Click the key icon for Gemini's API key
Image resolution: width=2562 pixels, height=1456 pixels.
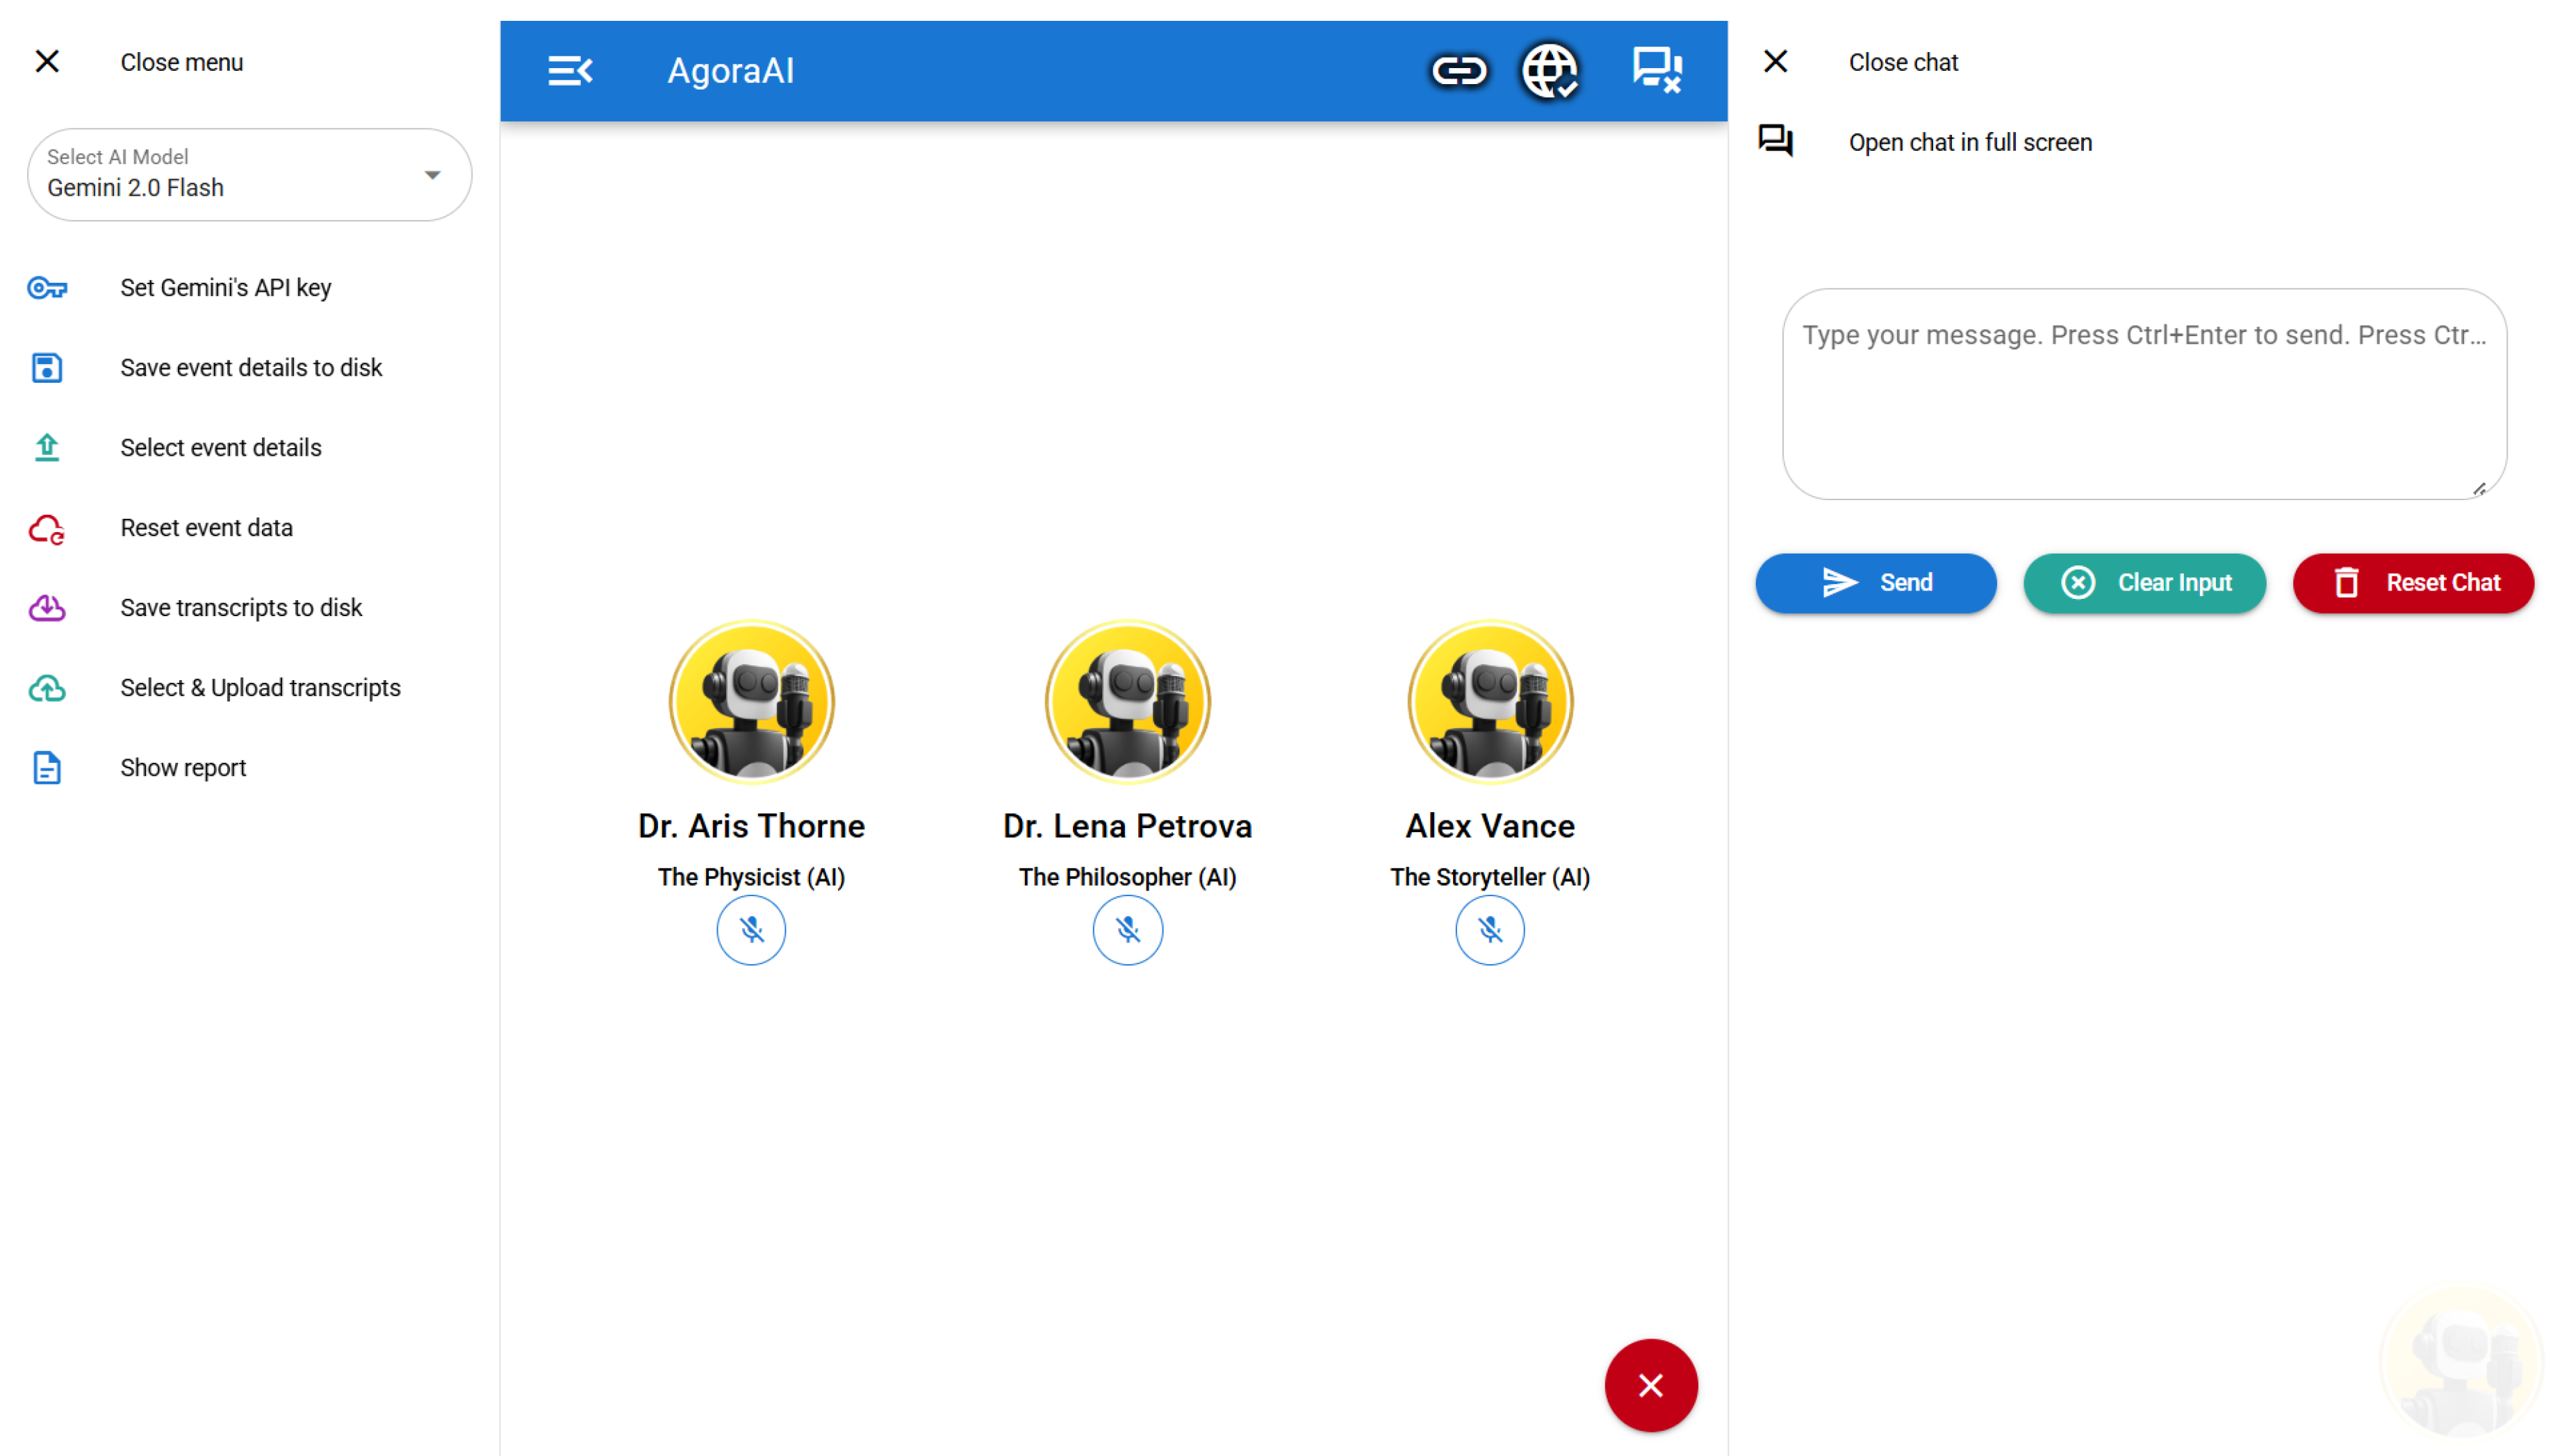click(47, 288)
